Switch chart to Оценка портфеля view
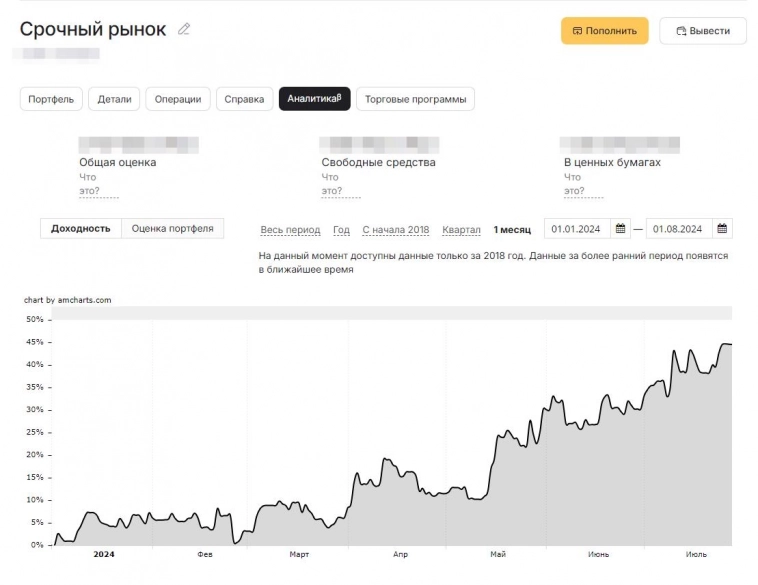The height and width of the screenshot is (585, 758). (172, 229)
